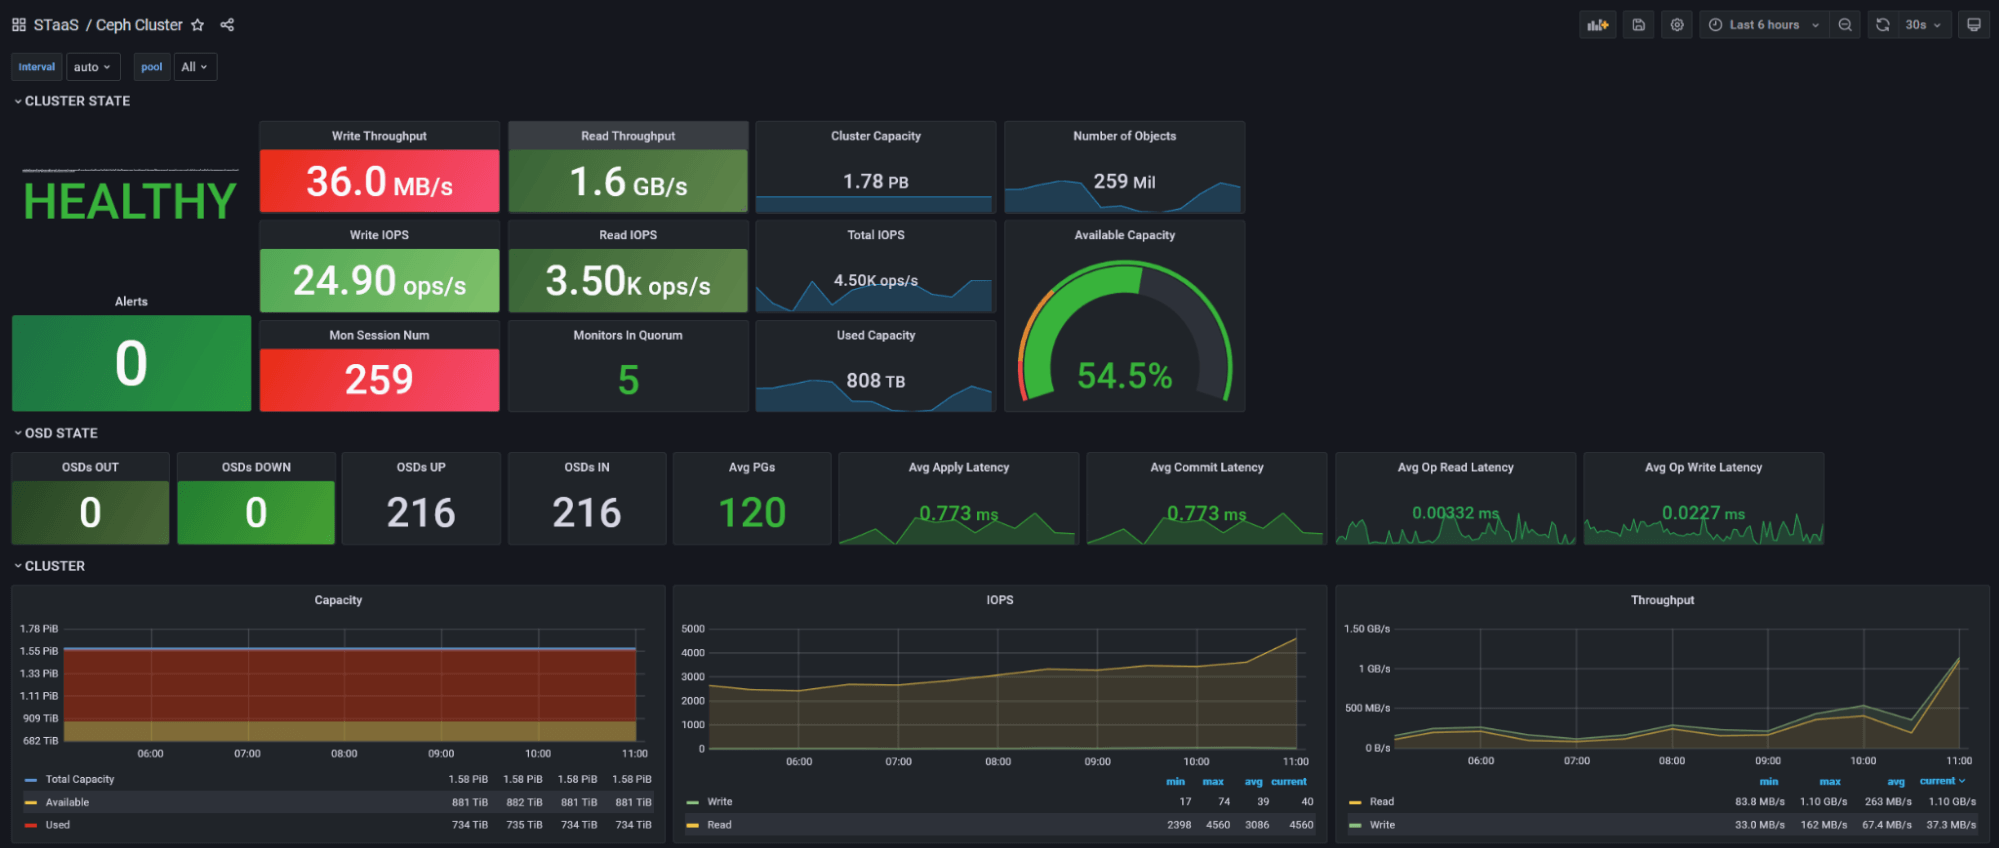Viewport: 1999px width, 849px height.
Task: Open dashboard settings gear
Action: point(1677,25)
